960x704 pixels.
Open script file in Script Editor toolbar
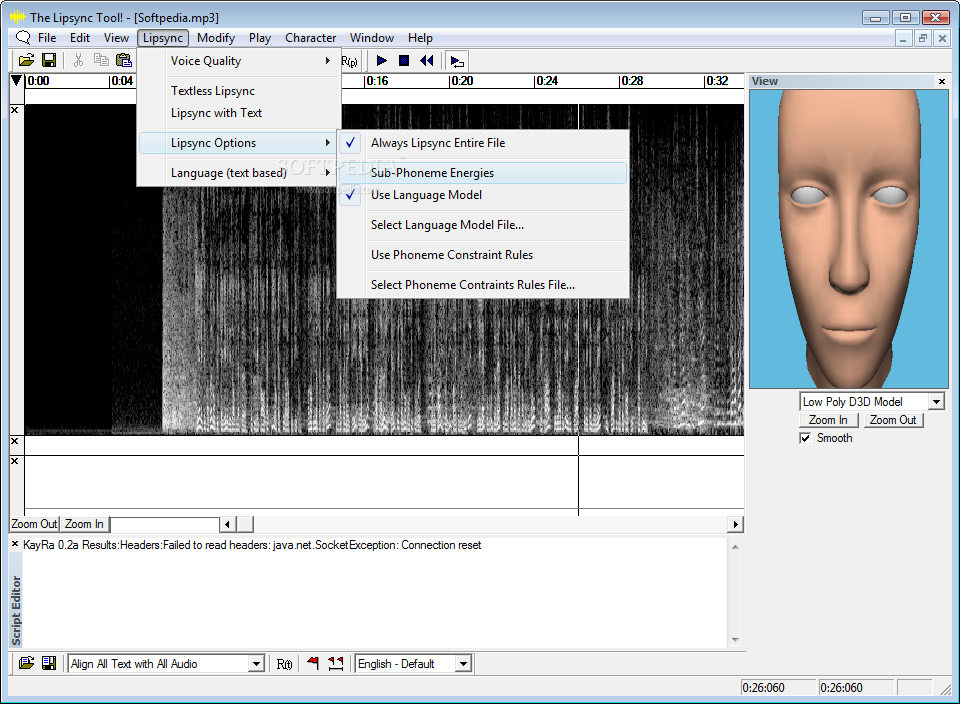point(26,663)
